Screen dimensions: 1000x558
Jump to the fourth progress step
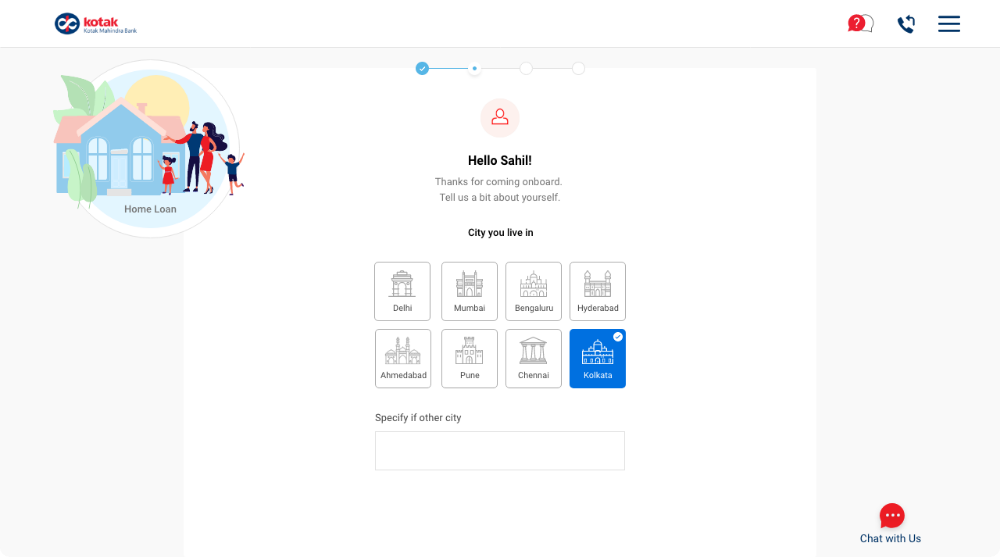(x=578, y=68)
